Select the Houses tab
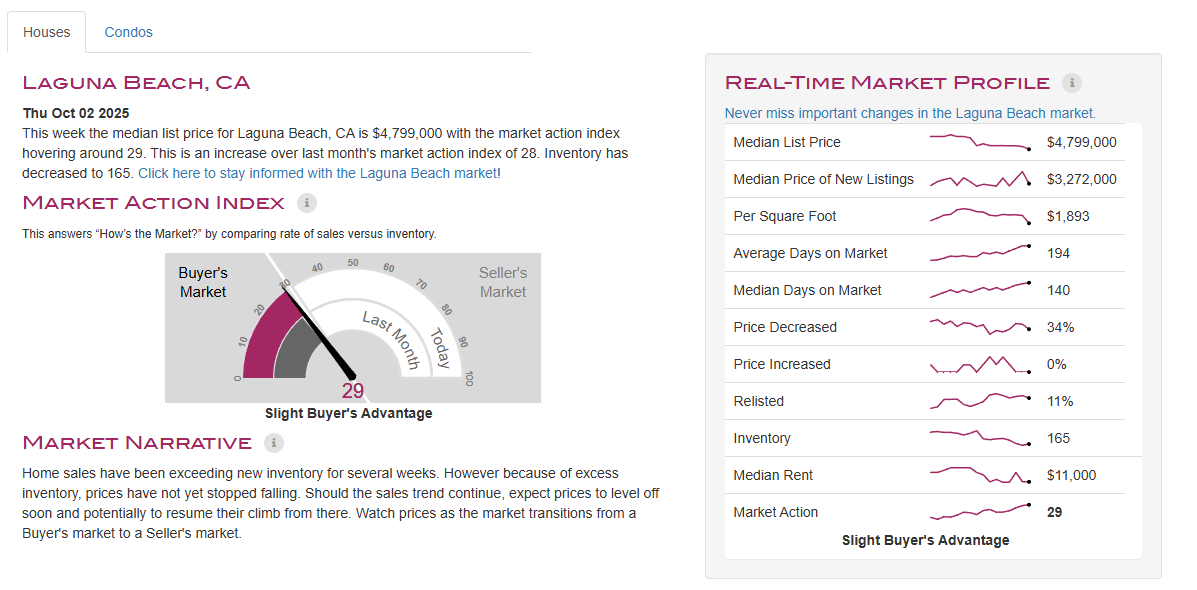 coord(47,32)
